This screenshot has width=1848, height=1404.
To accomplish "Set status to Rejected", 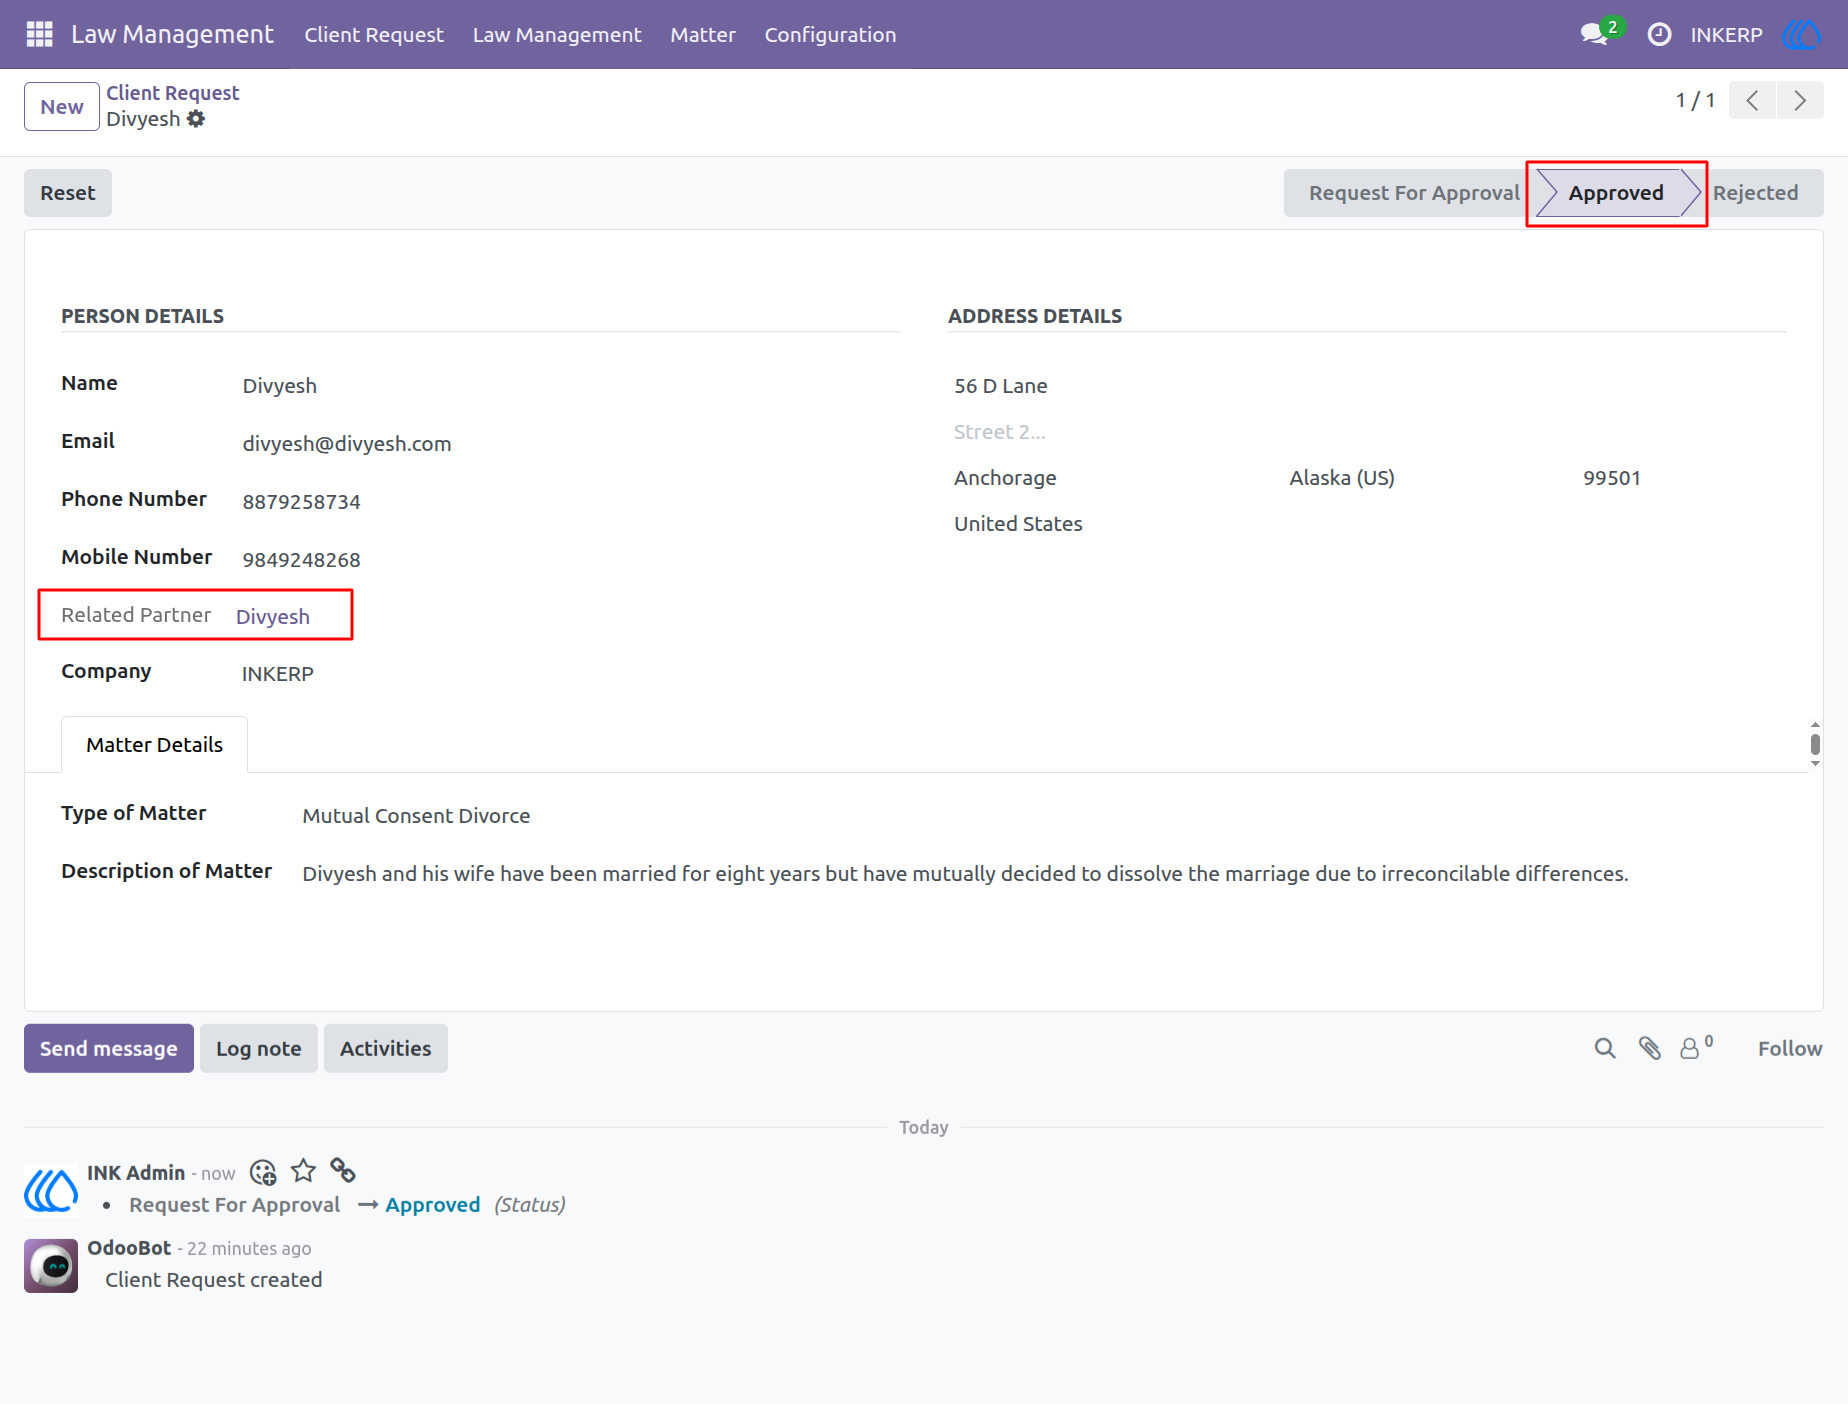I will click(x=1755, y=193).
